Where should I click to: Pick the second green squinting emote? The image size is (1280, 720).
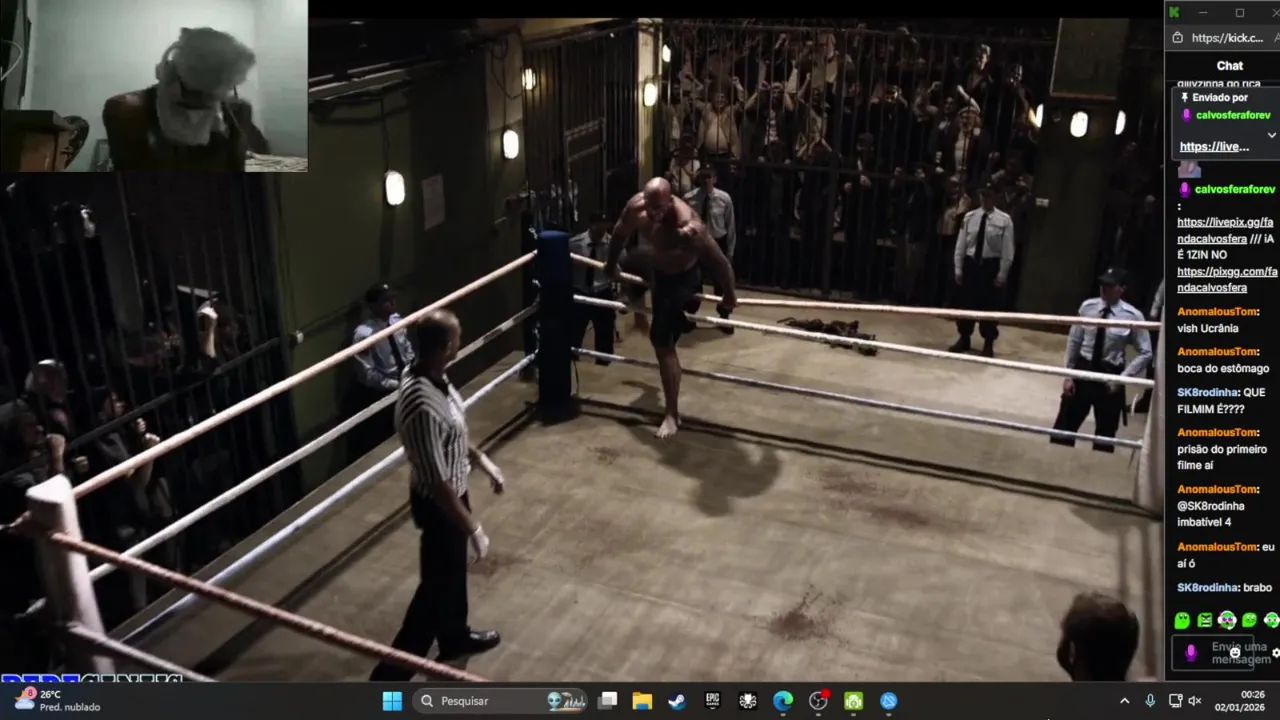coord(1205,621)
